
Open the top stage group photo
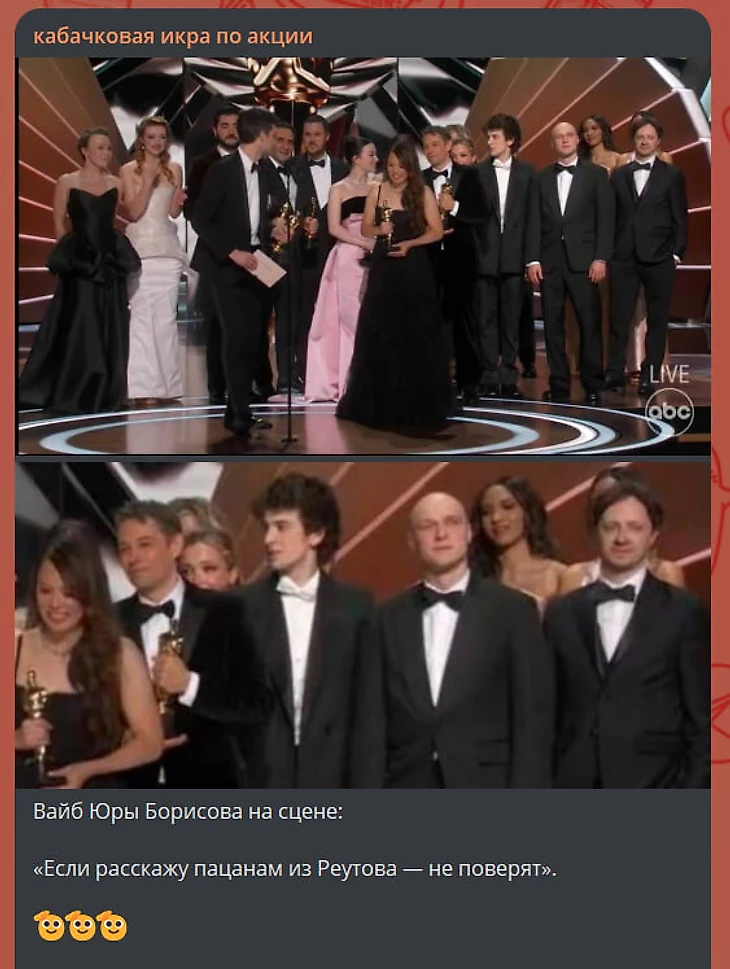tap(363, 256)
